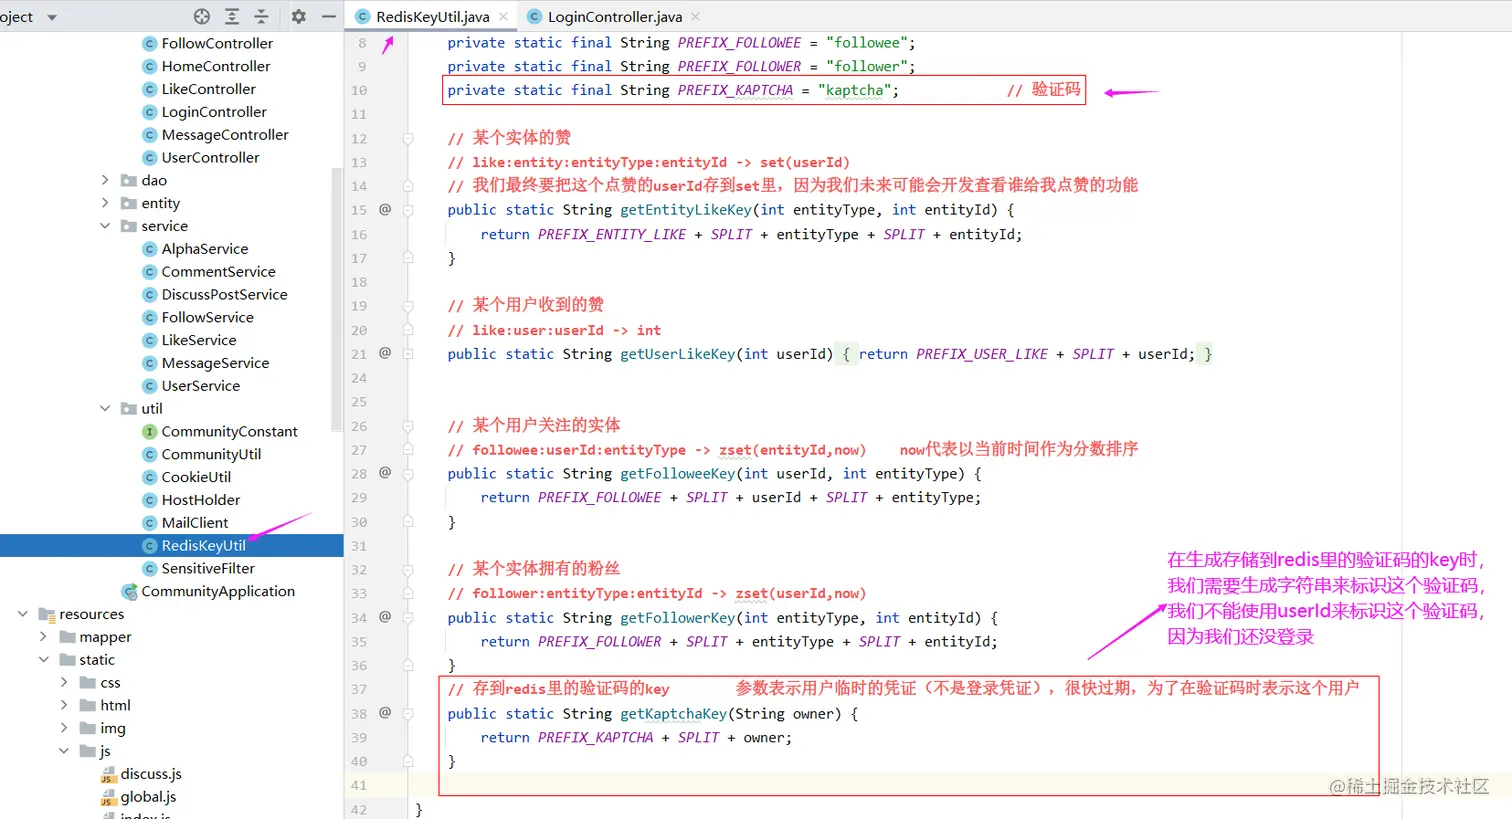Expand the css folder

64,682
